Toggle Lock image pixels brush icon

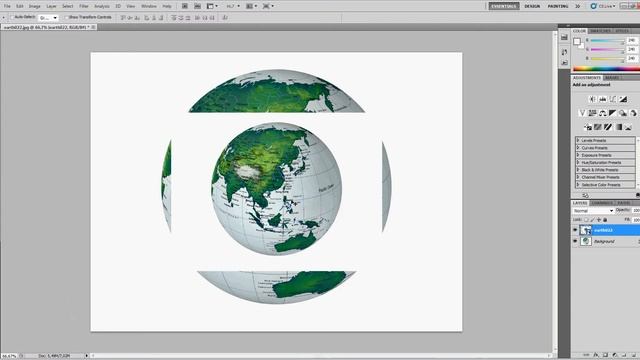(x=593, y=220)
